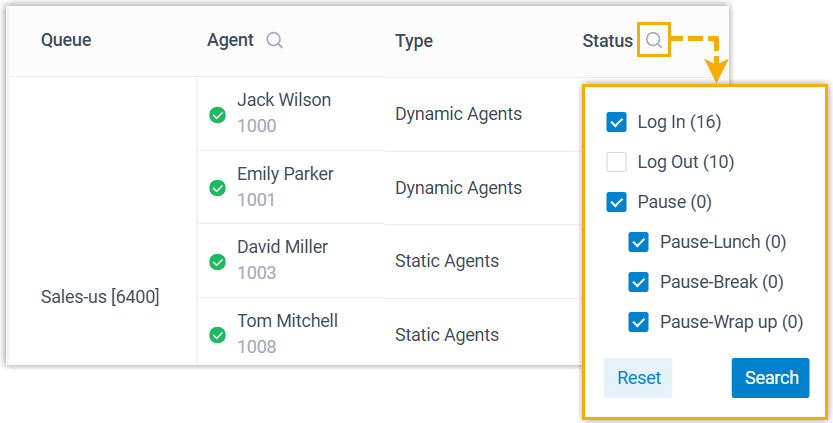Image resolution: width=833 pixels, height=423 pixels.
Task: Deselect the Pause-Wrap up (0) checkbox
Action: pyautogui.click(x=638, y=322)
